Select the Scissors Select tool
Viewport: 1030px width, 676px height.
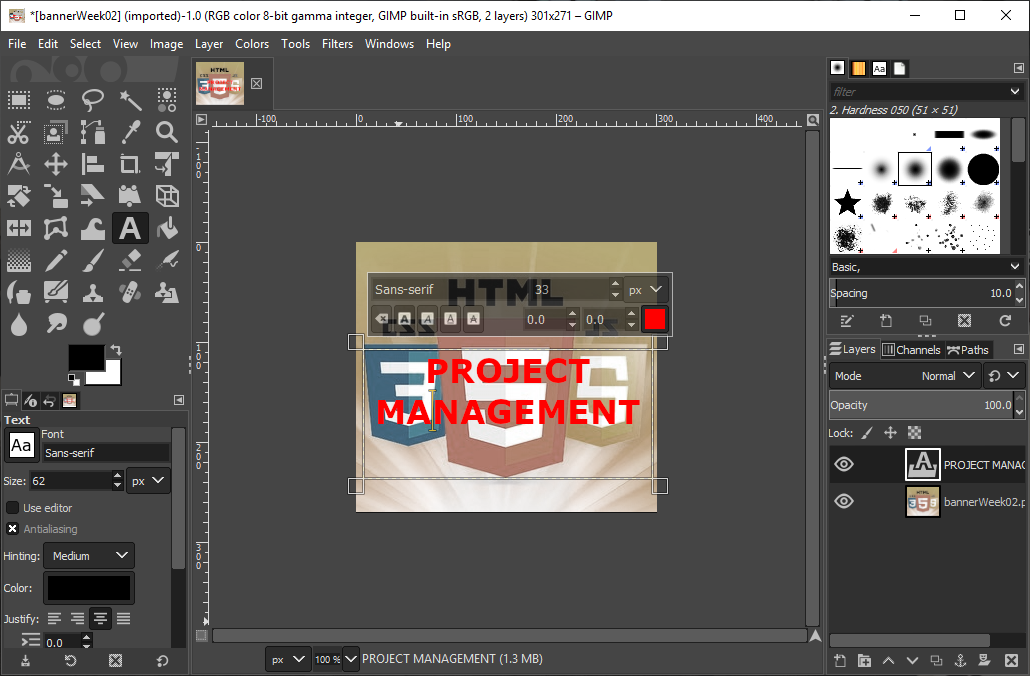click(18, 132)
